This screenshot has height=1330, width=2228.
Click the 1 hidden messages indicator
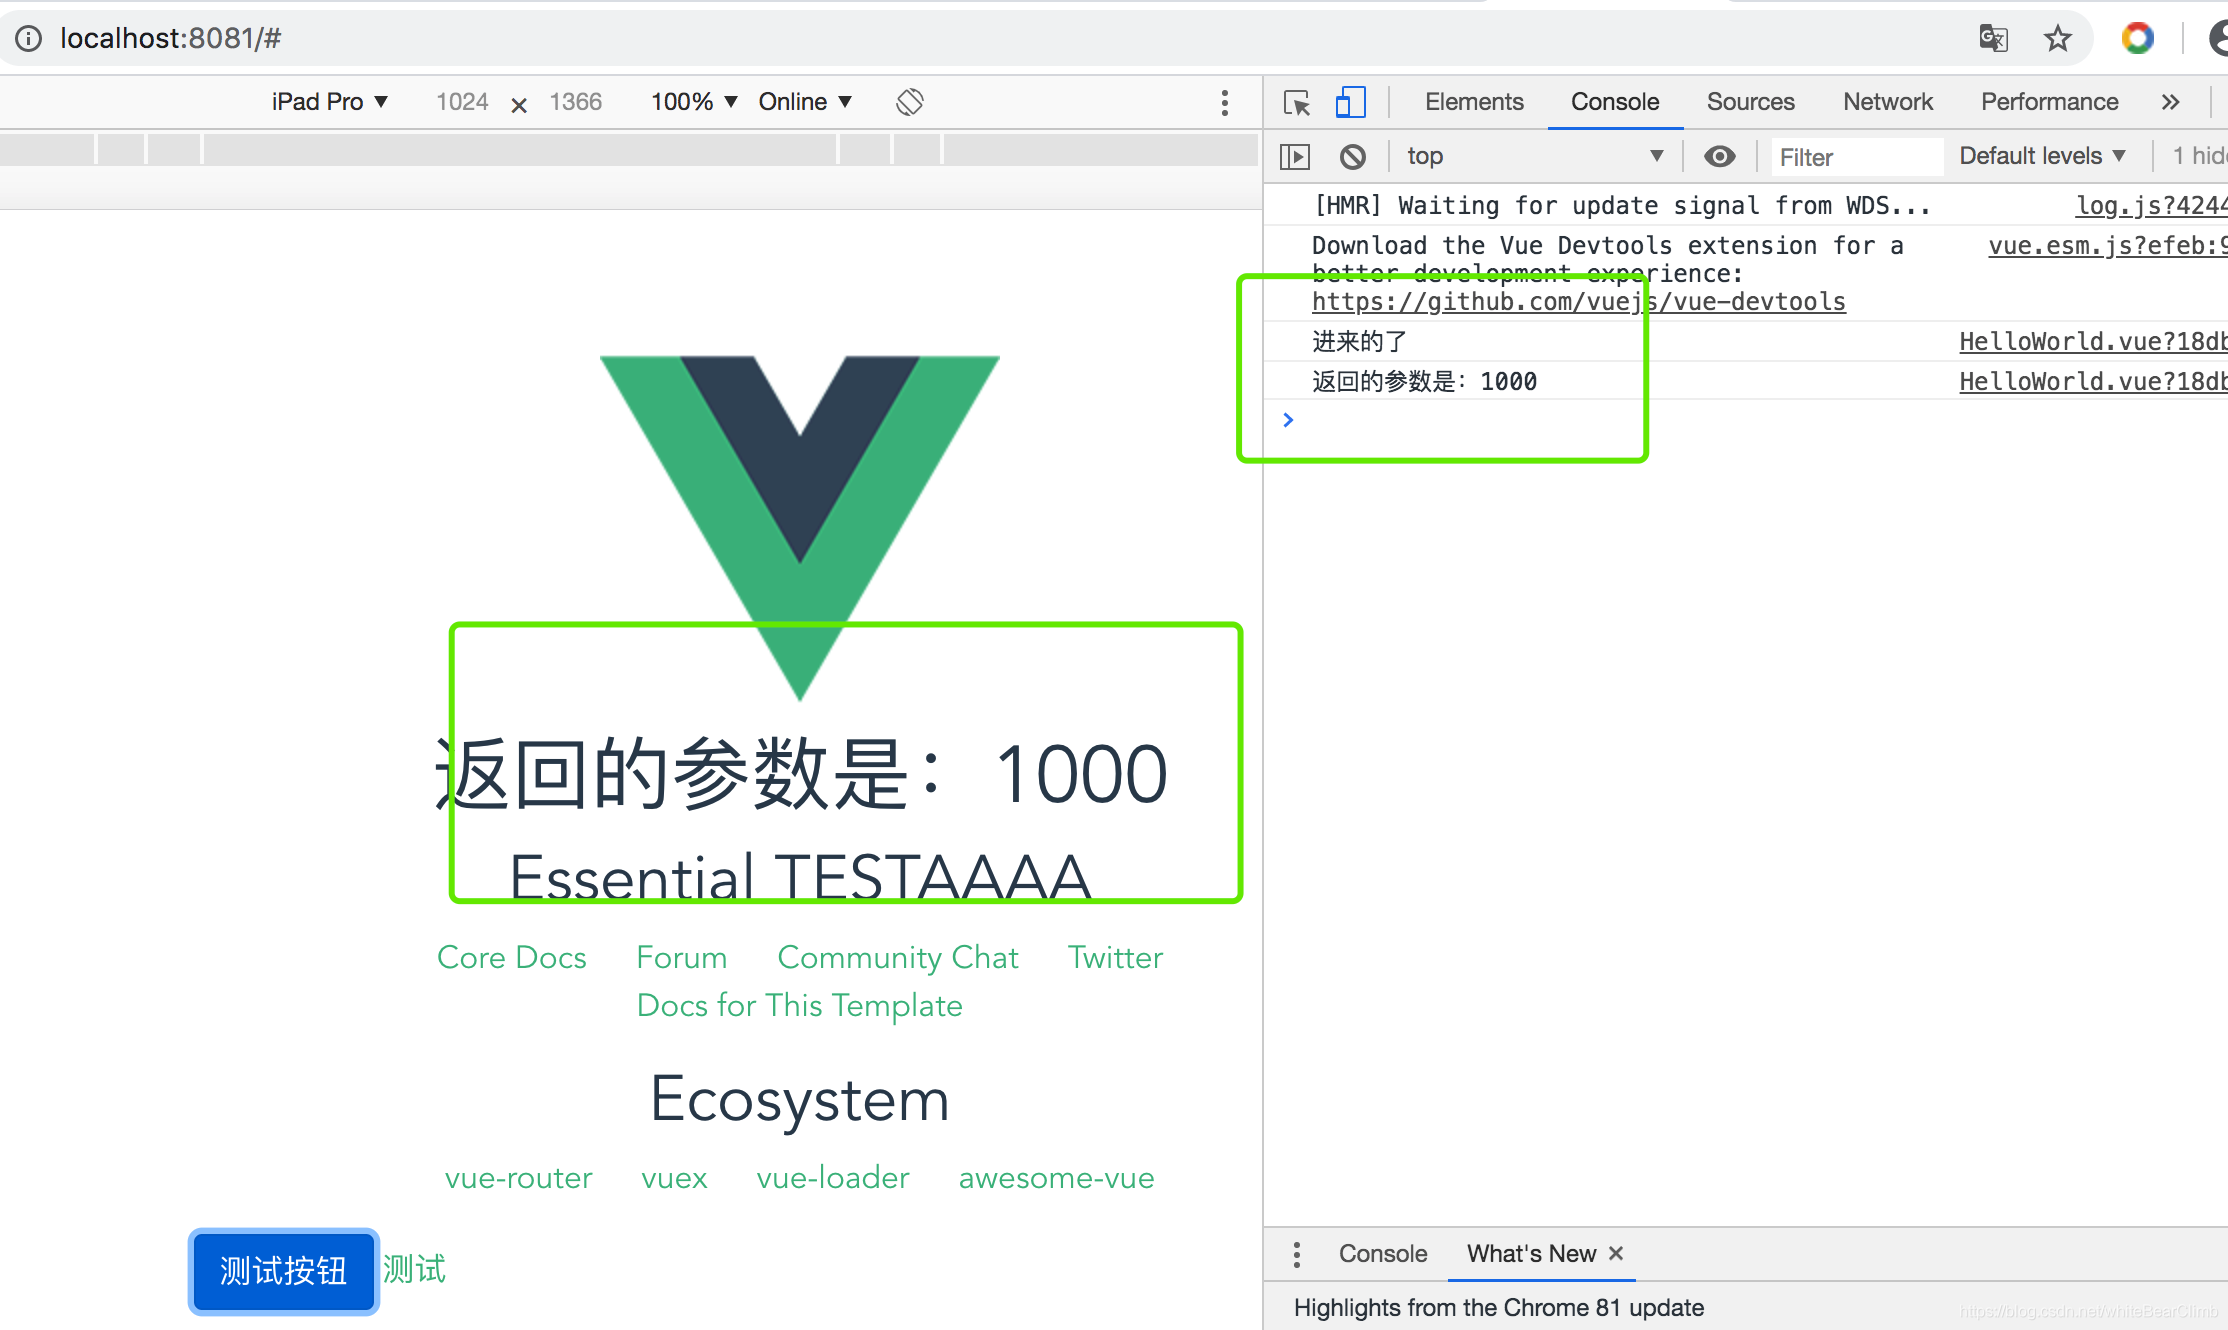pos(2199,156)
